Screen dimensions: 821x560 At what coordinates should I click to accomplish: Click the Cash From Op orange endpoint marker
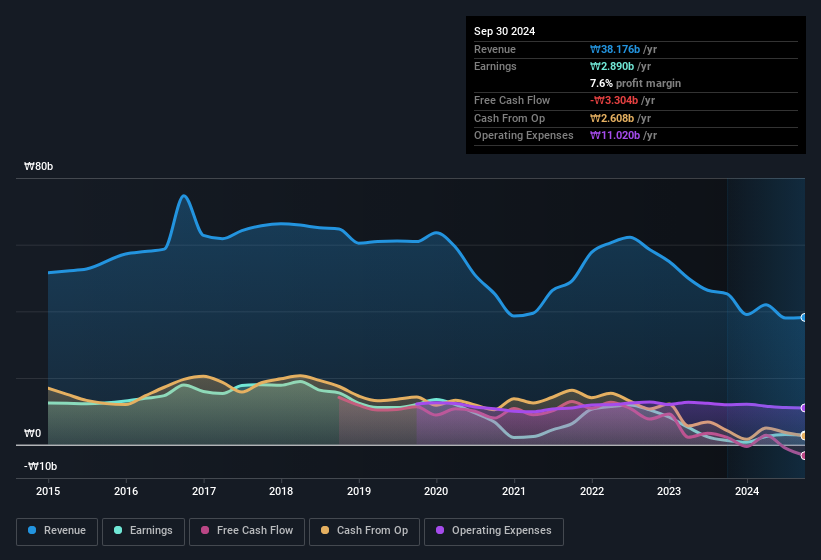point(804,435)
